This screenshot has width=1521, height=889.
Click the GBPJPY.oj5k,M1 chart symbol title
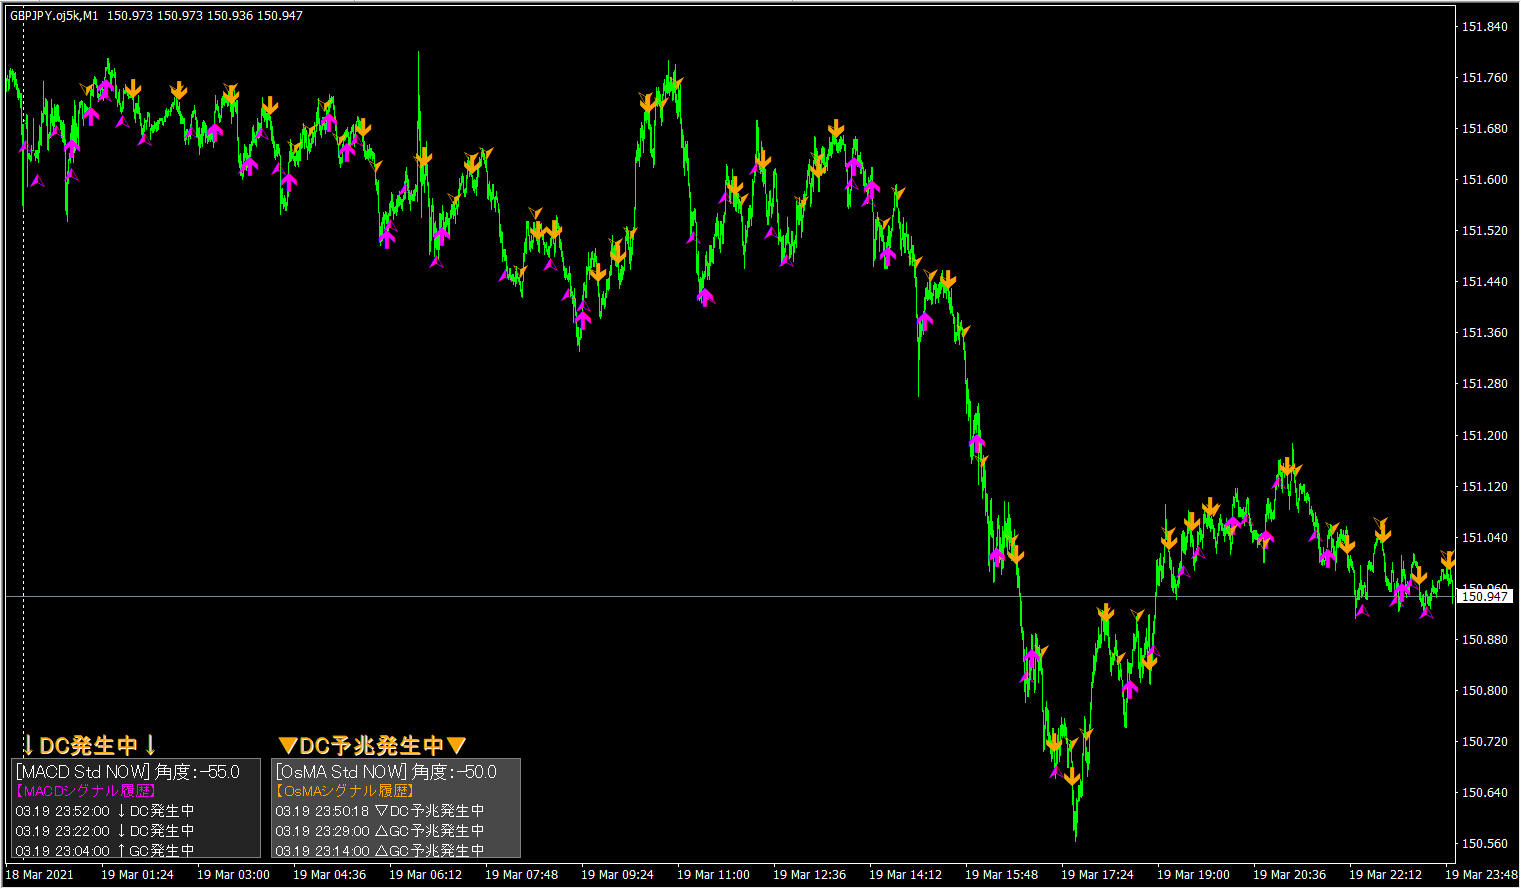tap(54, 16)
